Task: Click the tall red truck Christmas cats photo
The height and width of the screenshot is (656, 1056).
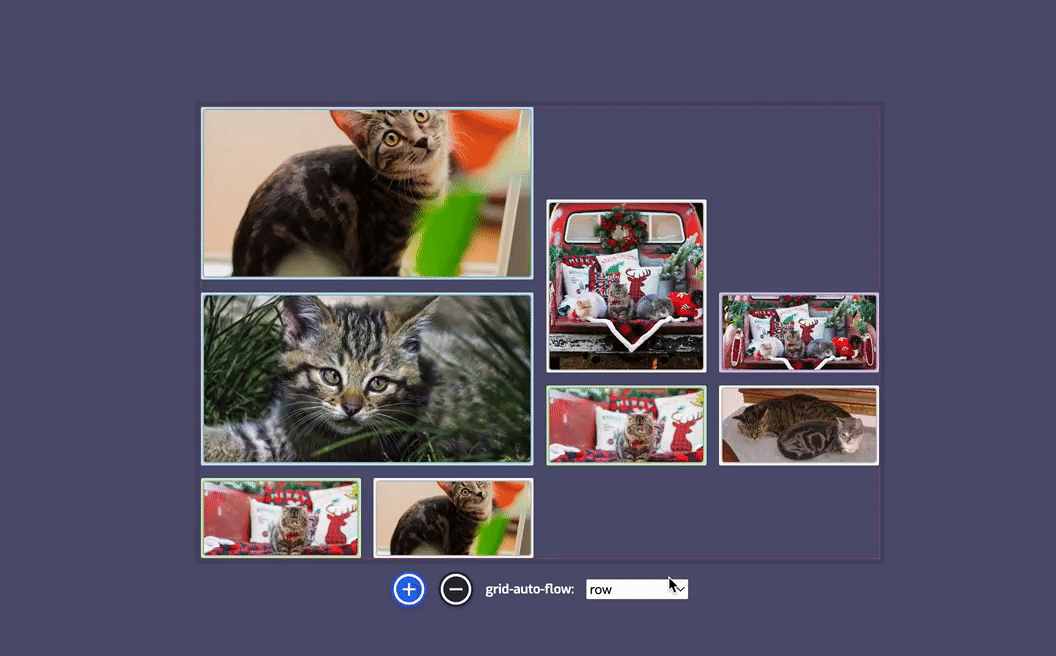Action: 626,286
